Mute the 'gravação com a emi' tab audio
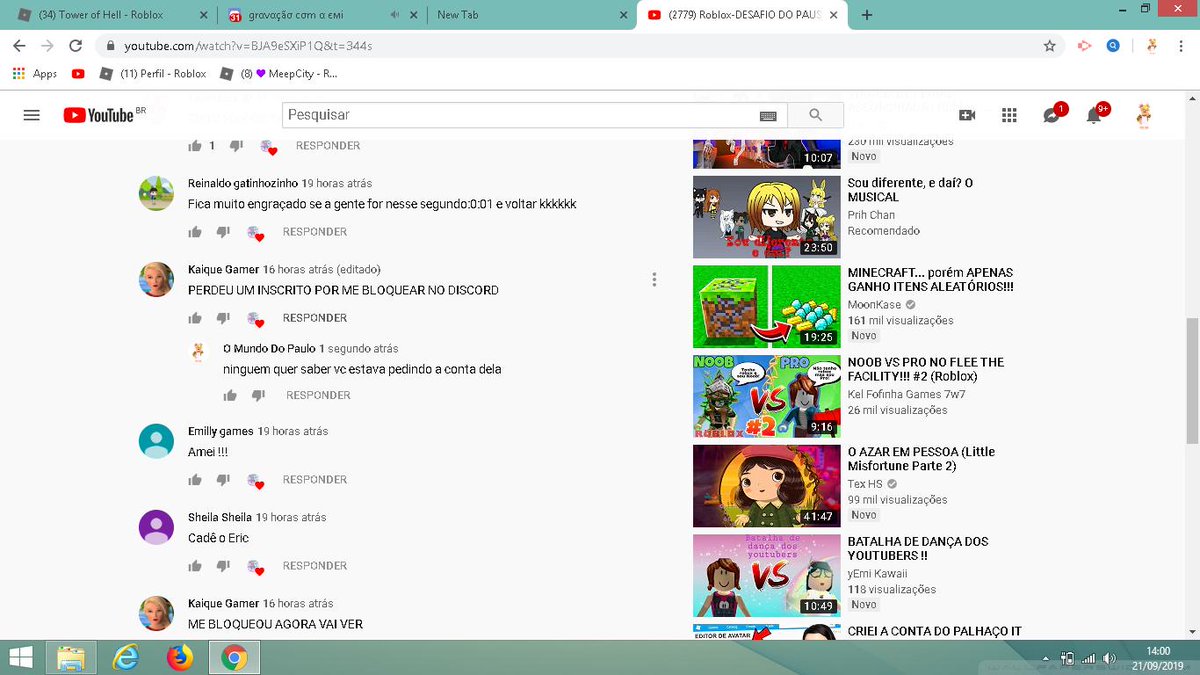 click(x=396, y=15)
